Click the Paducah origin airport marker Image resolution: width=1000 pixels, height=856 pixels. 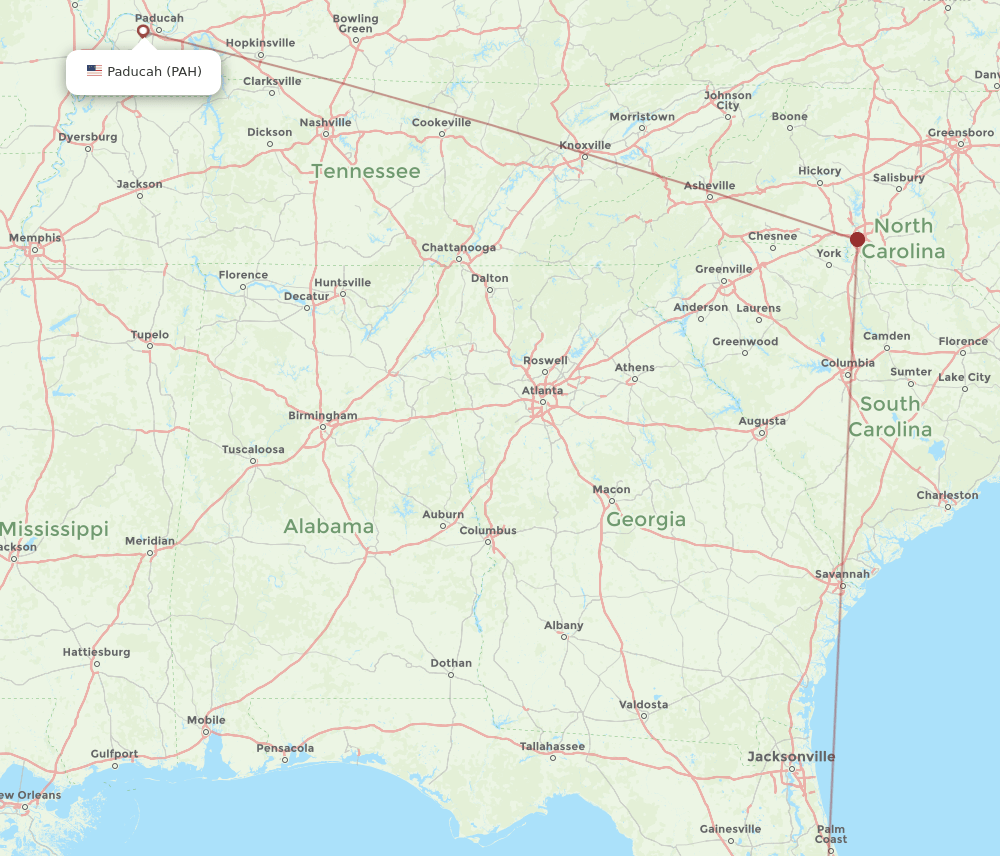point(143,31)
